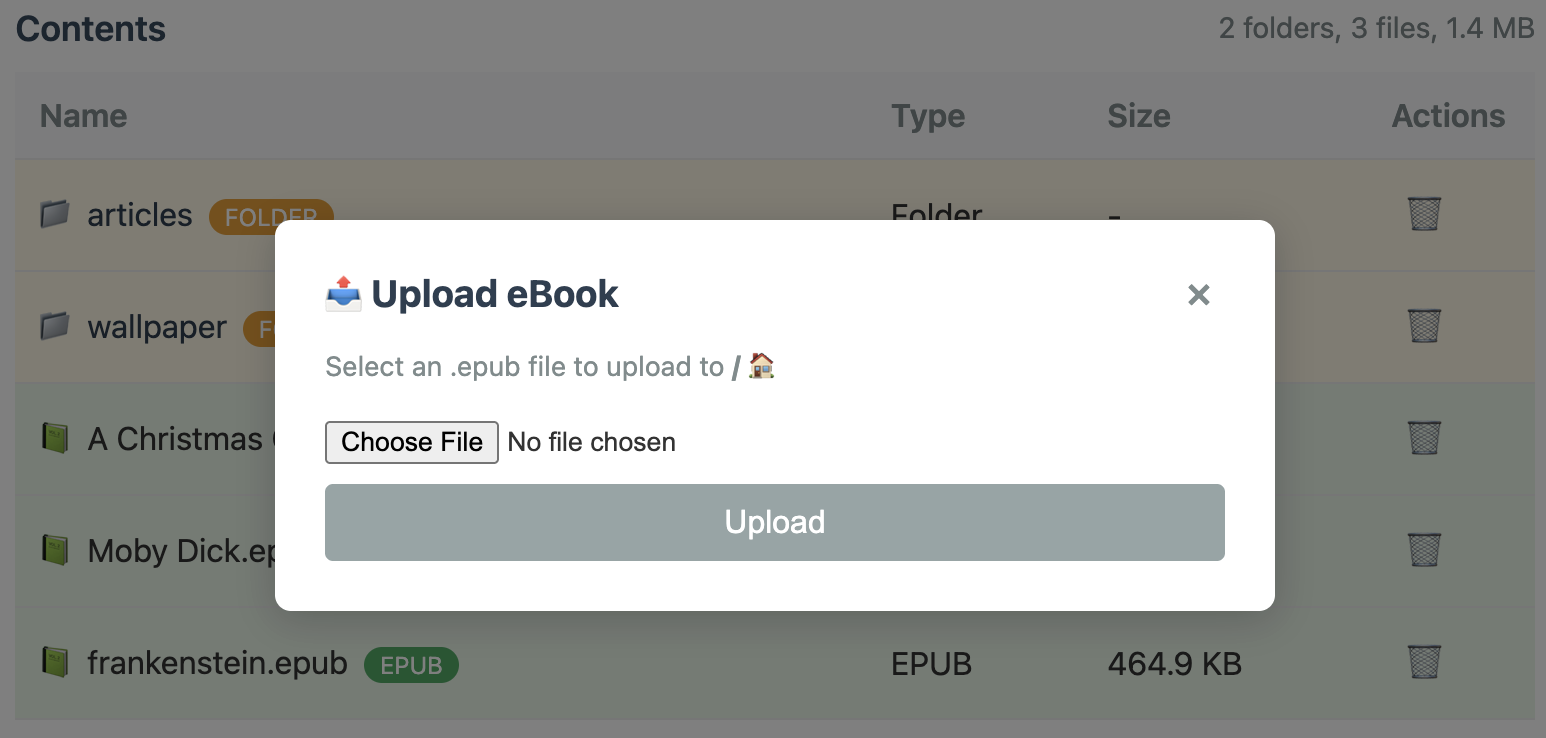
Task: Click the grey Upload button
Action: (774, 522)
